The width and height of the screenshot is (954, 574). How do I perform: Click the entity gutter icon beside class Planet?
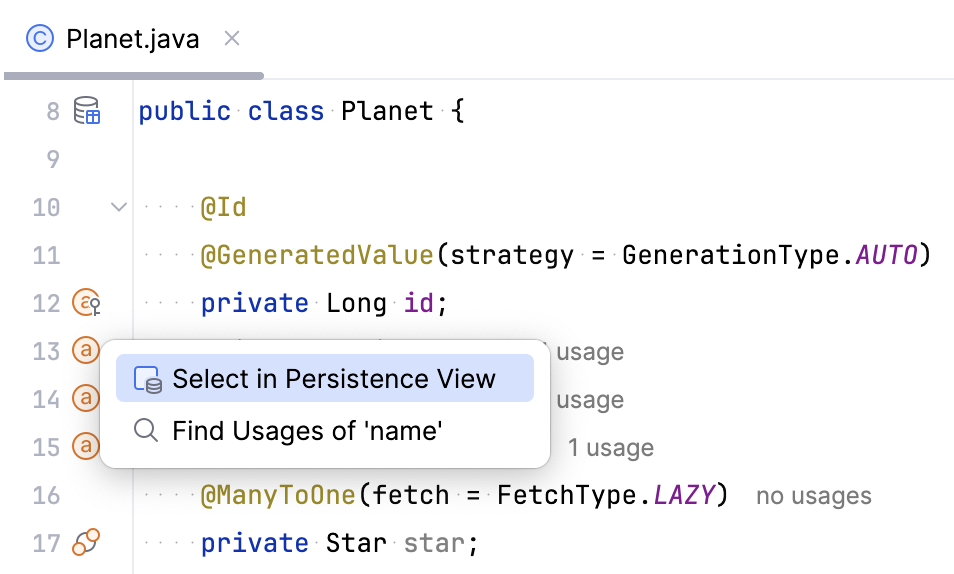88,110
